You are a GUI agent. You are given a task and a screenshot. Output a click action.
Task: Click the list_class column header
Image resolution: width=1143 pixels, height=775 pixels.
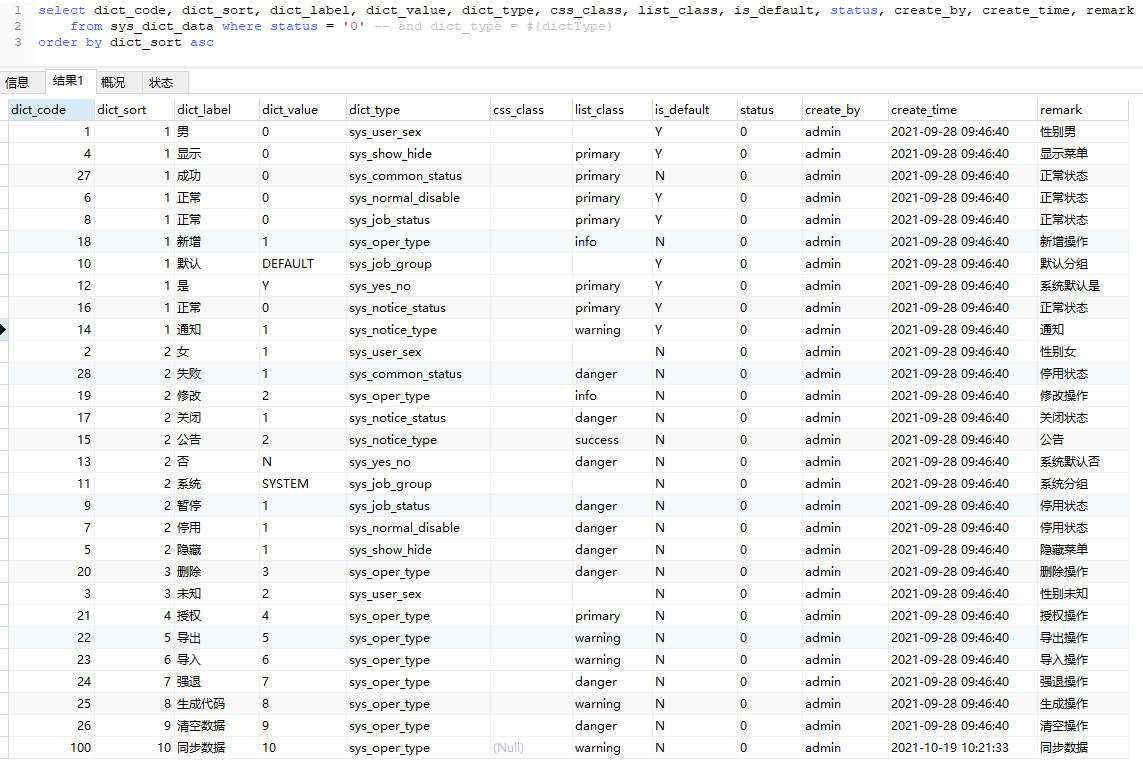[x=612, y=109]
